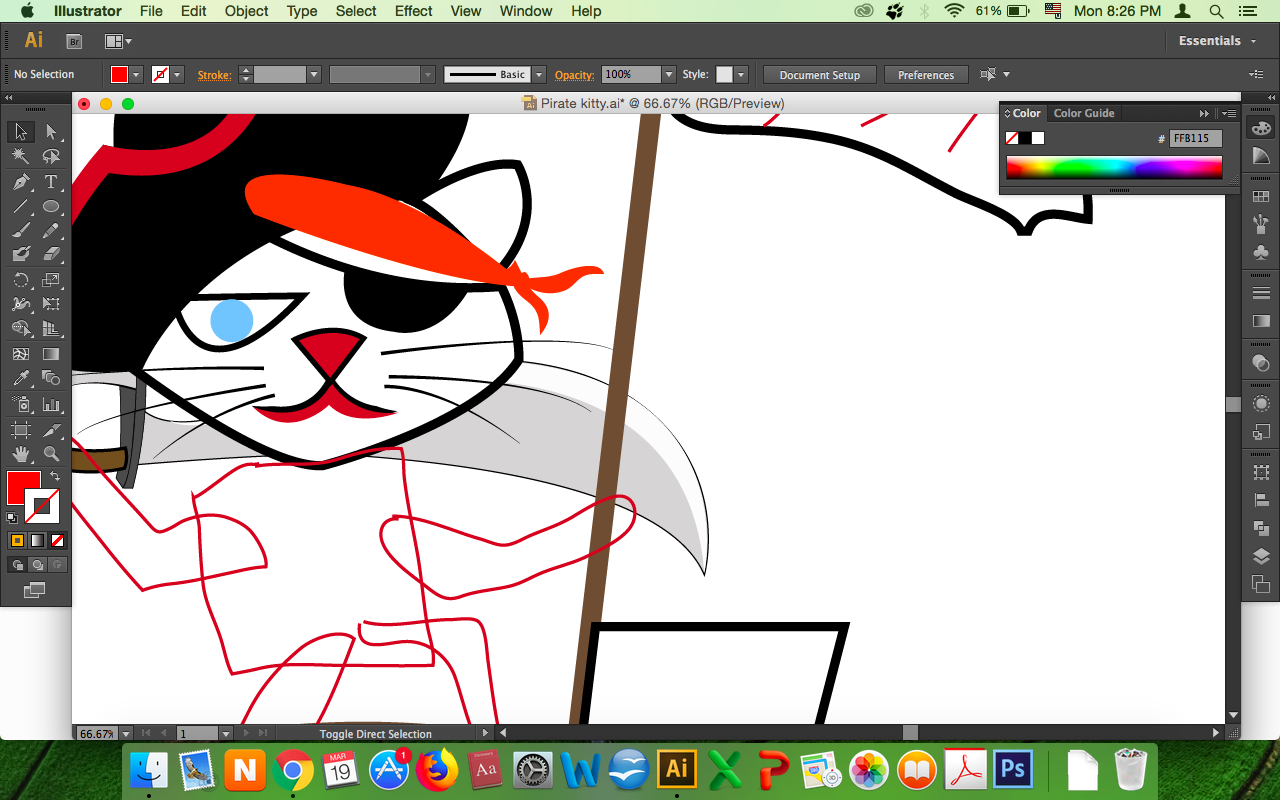Select the Eyedropper tool
Image resolution: width=1280 pixels, height=800 pixels.
coord(21,379)
